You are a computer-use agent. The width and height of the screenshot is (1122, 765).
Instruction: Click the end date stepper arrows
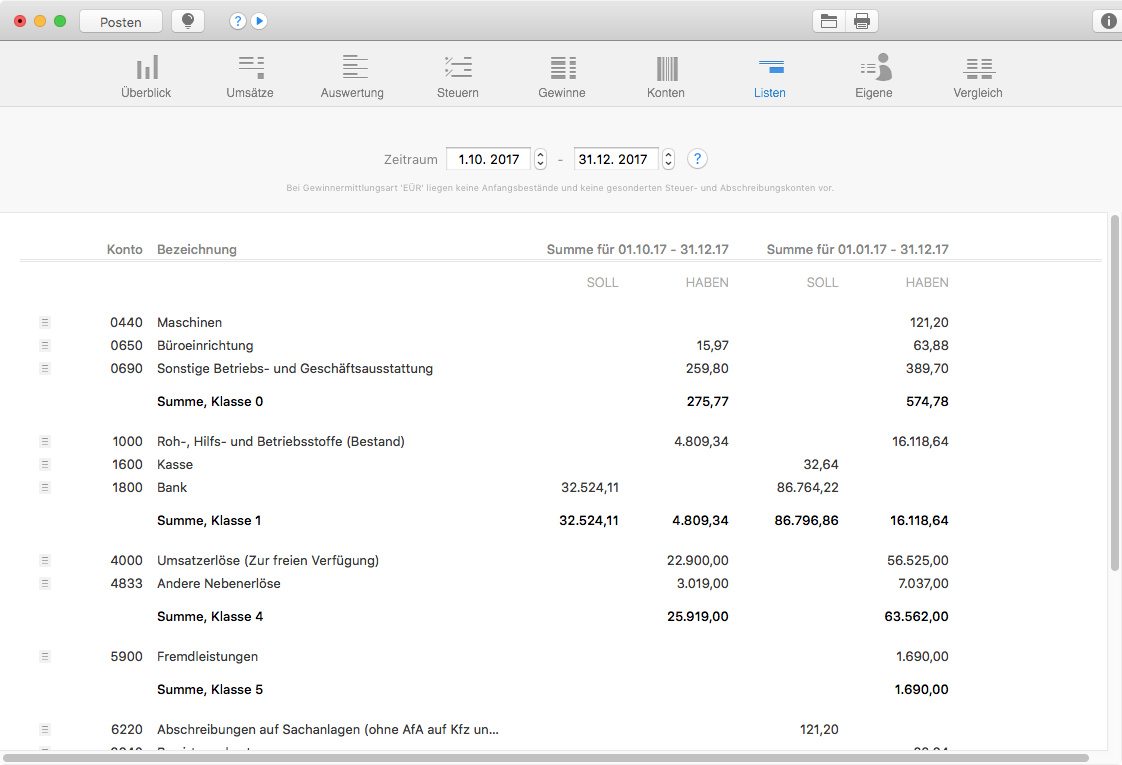tap(668, 159)
